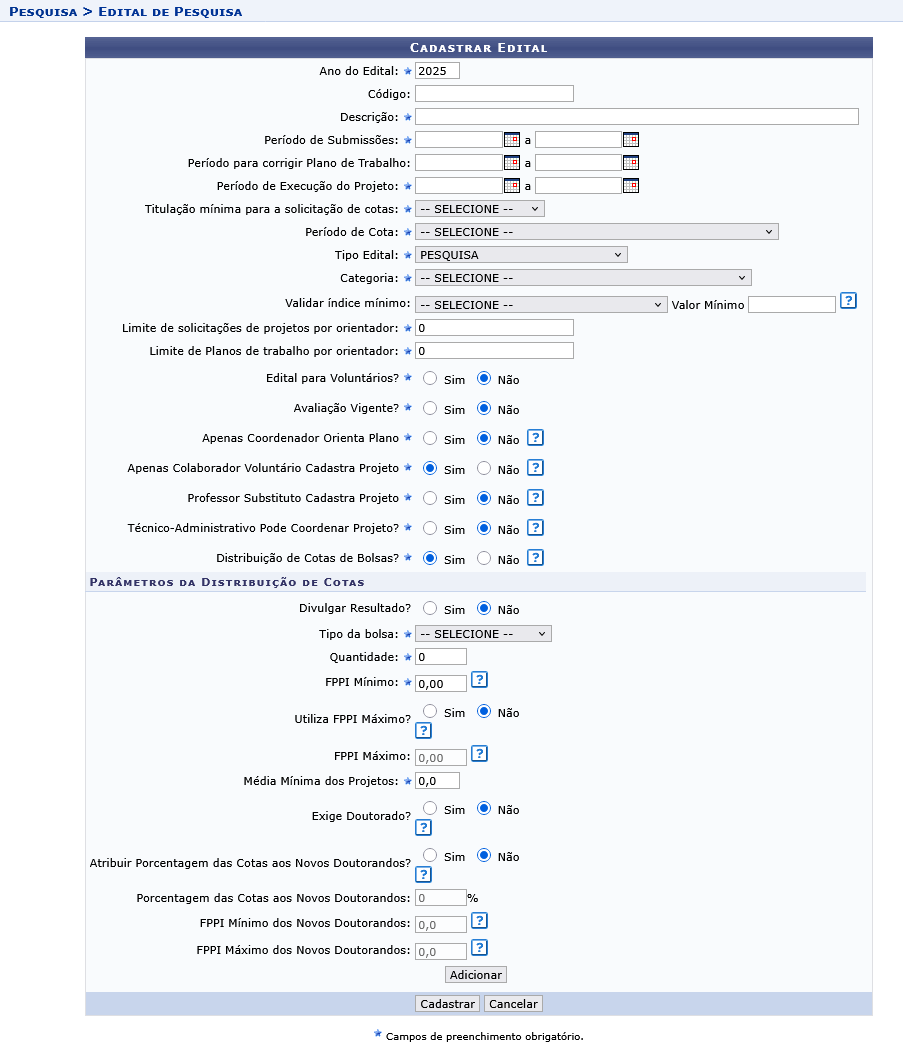Click the help icon beside Valor Mínimo

848,300
